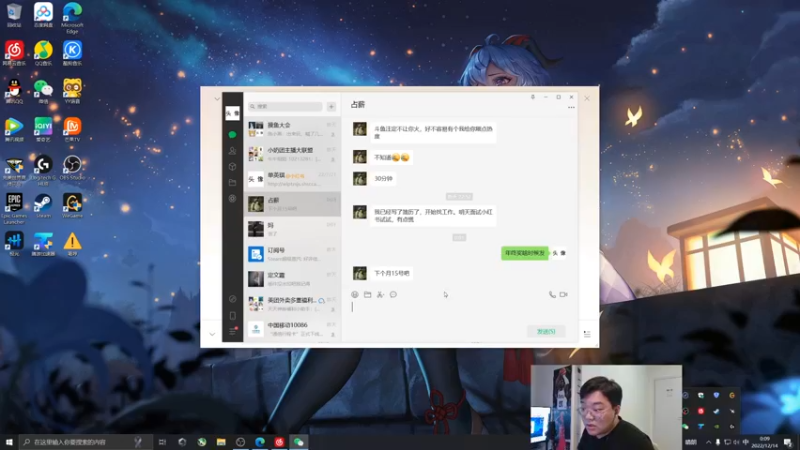Click sender avatar beside 不知道 message
The width and height of the screenshot is (800, 450).
tap(360, 157)
